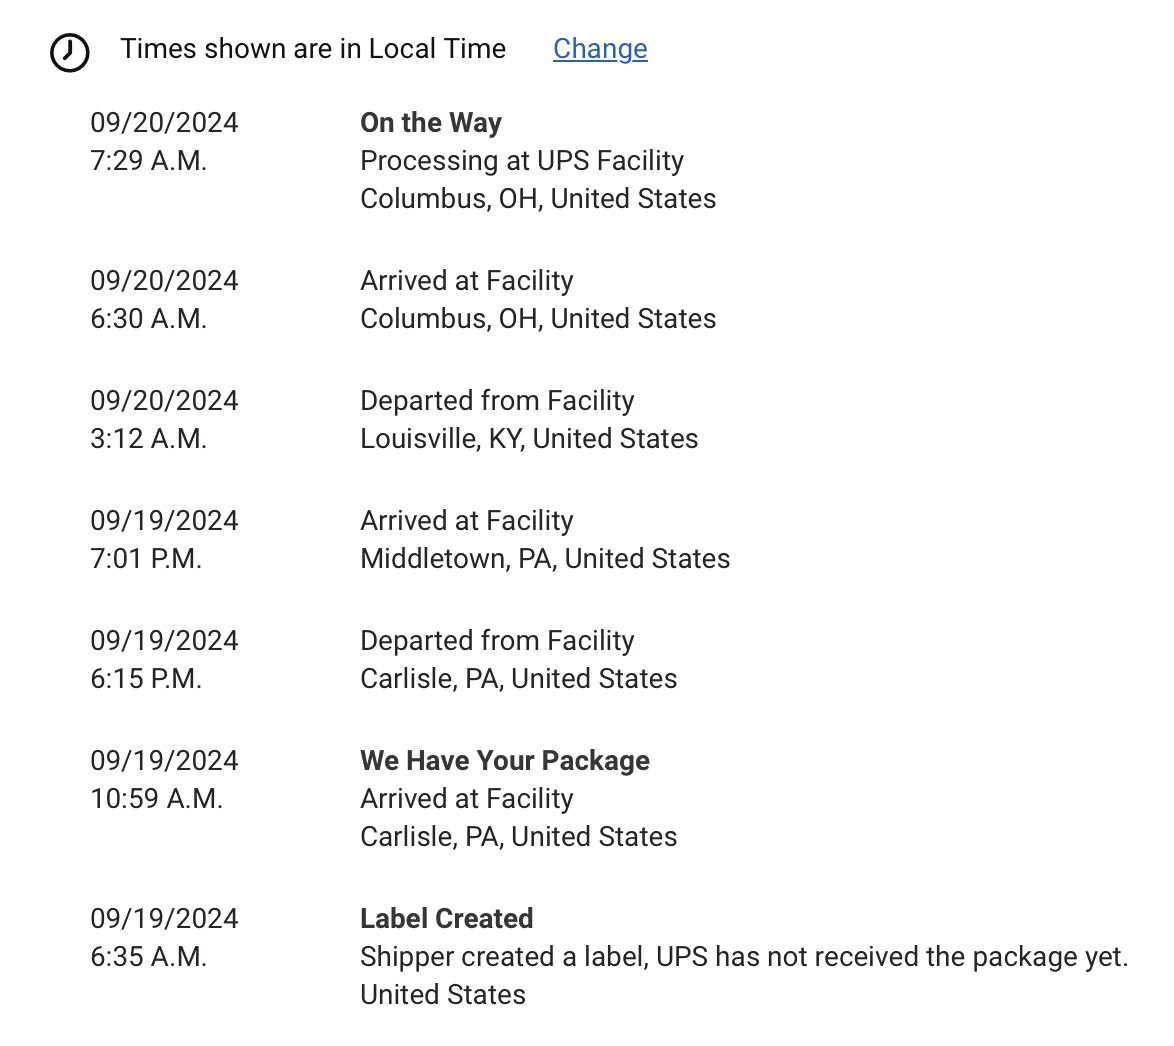Click 'Louisville, KY, United States' location
This screenshot has width=1174, height=1046.
[529, 439]
